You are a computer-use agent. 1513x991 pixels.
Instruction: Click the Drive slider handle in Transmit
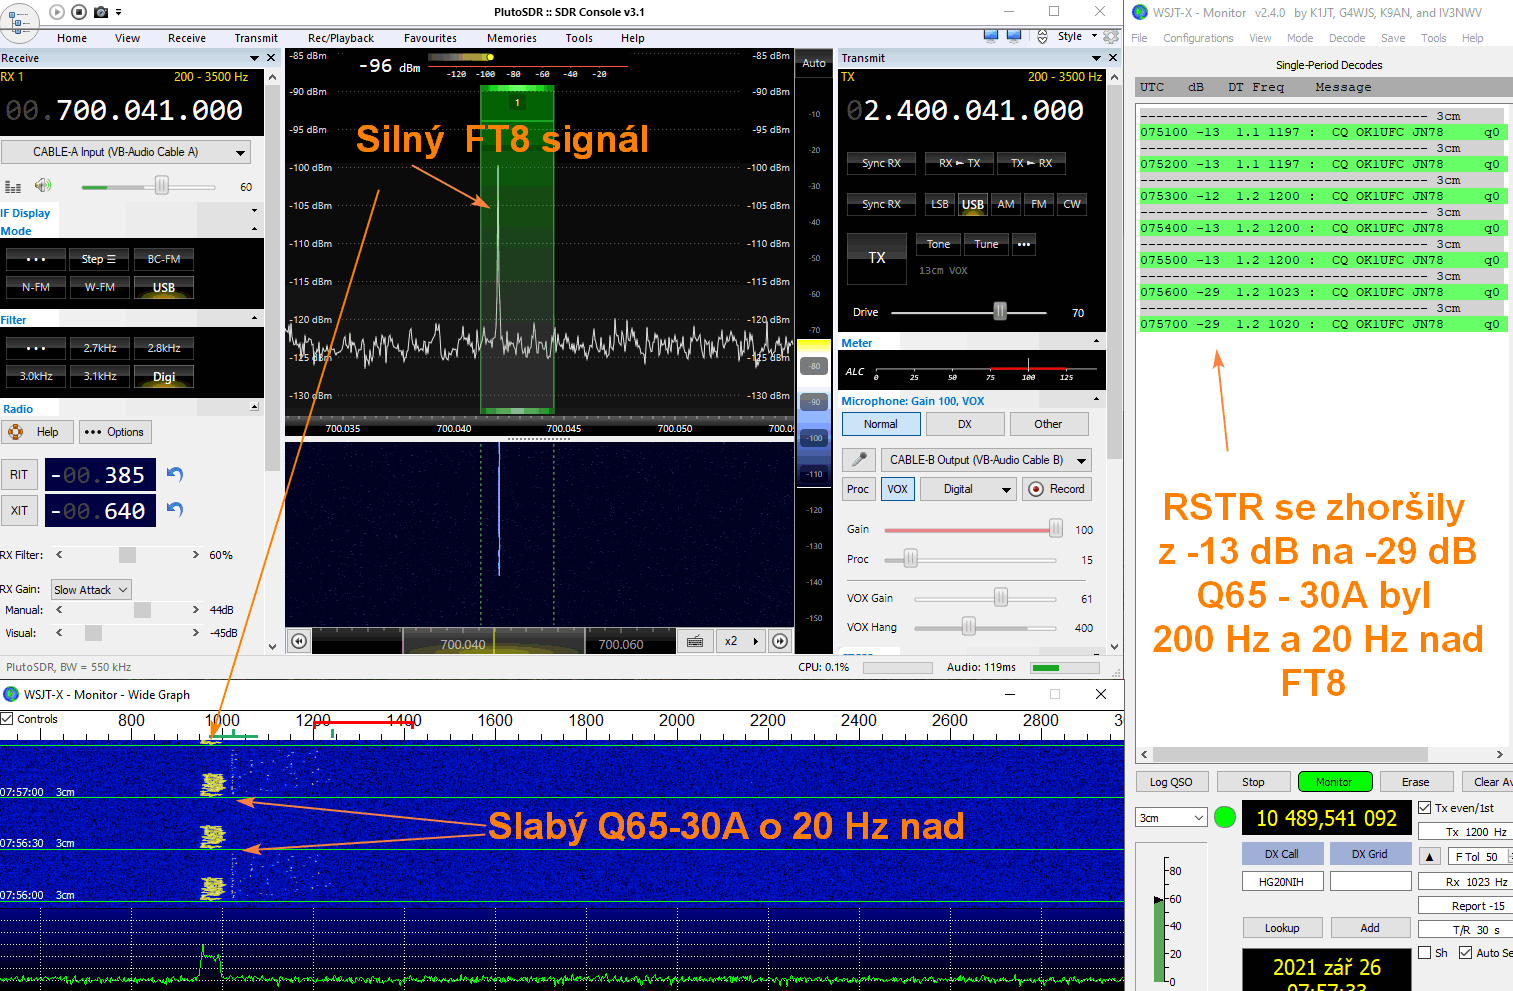tap(999, 312)
